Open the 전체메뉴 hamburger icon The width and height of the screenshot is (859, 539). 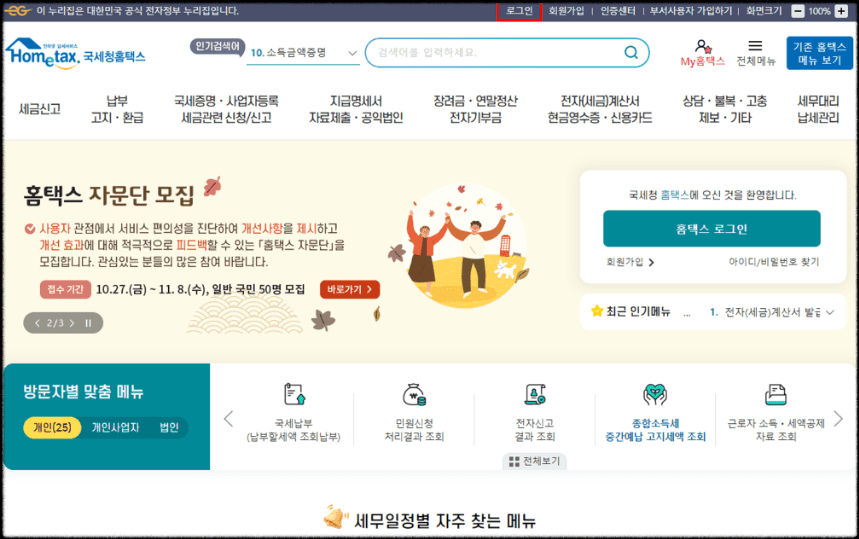pyautogui.click(x=755, y=45)
